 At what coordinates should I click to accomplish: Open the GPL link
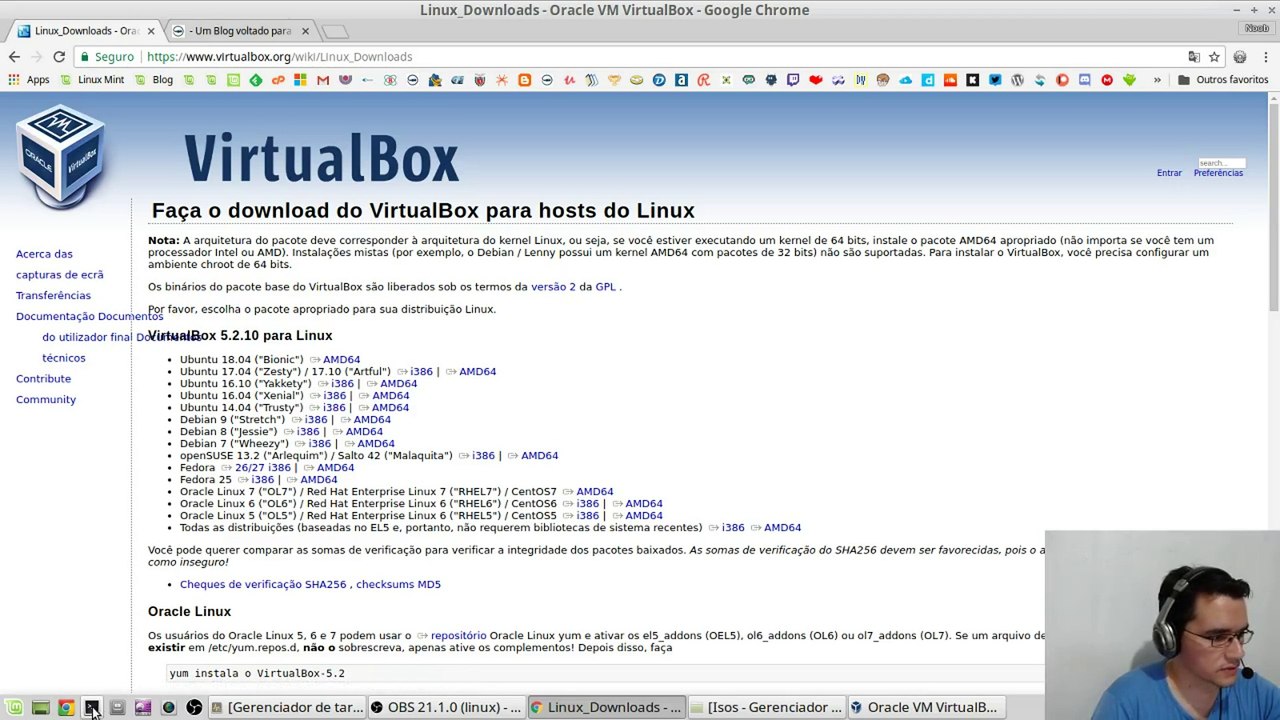(x=605, y=287)
